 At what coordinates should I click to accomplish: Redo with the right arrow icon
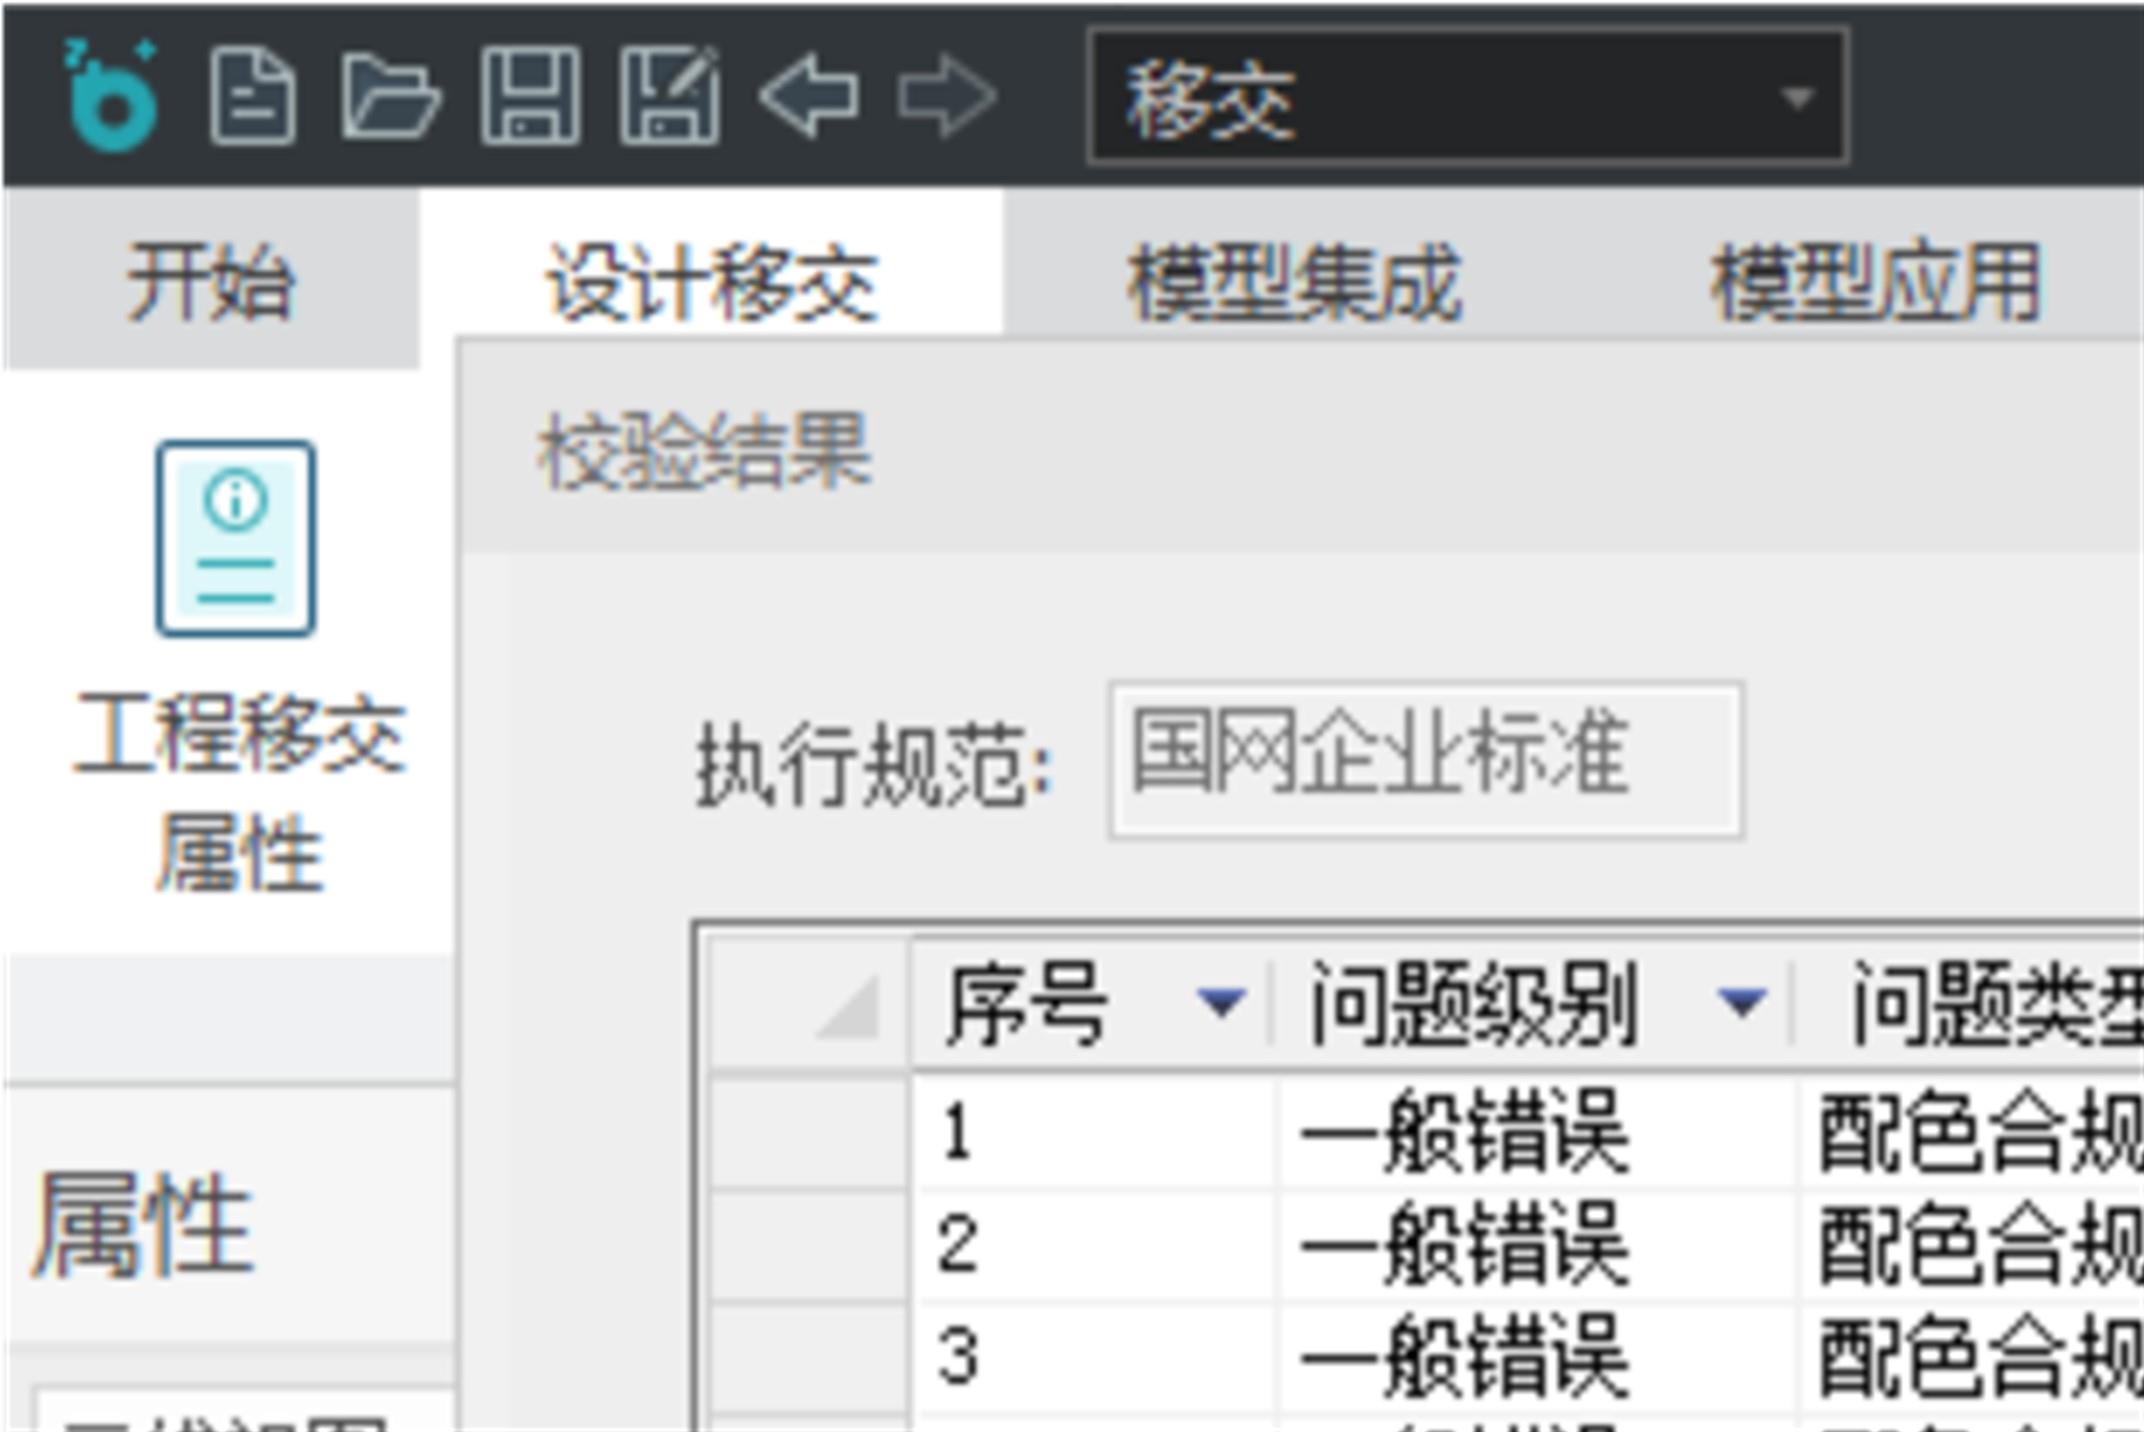[x=946, y=97]
